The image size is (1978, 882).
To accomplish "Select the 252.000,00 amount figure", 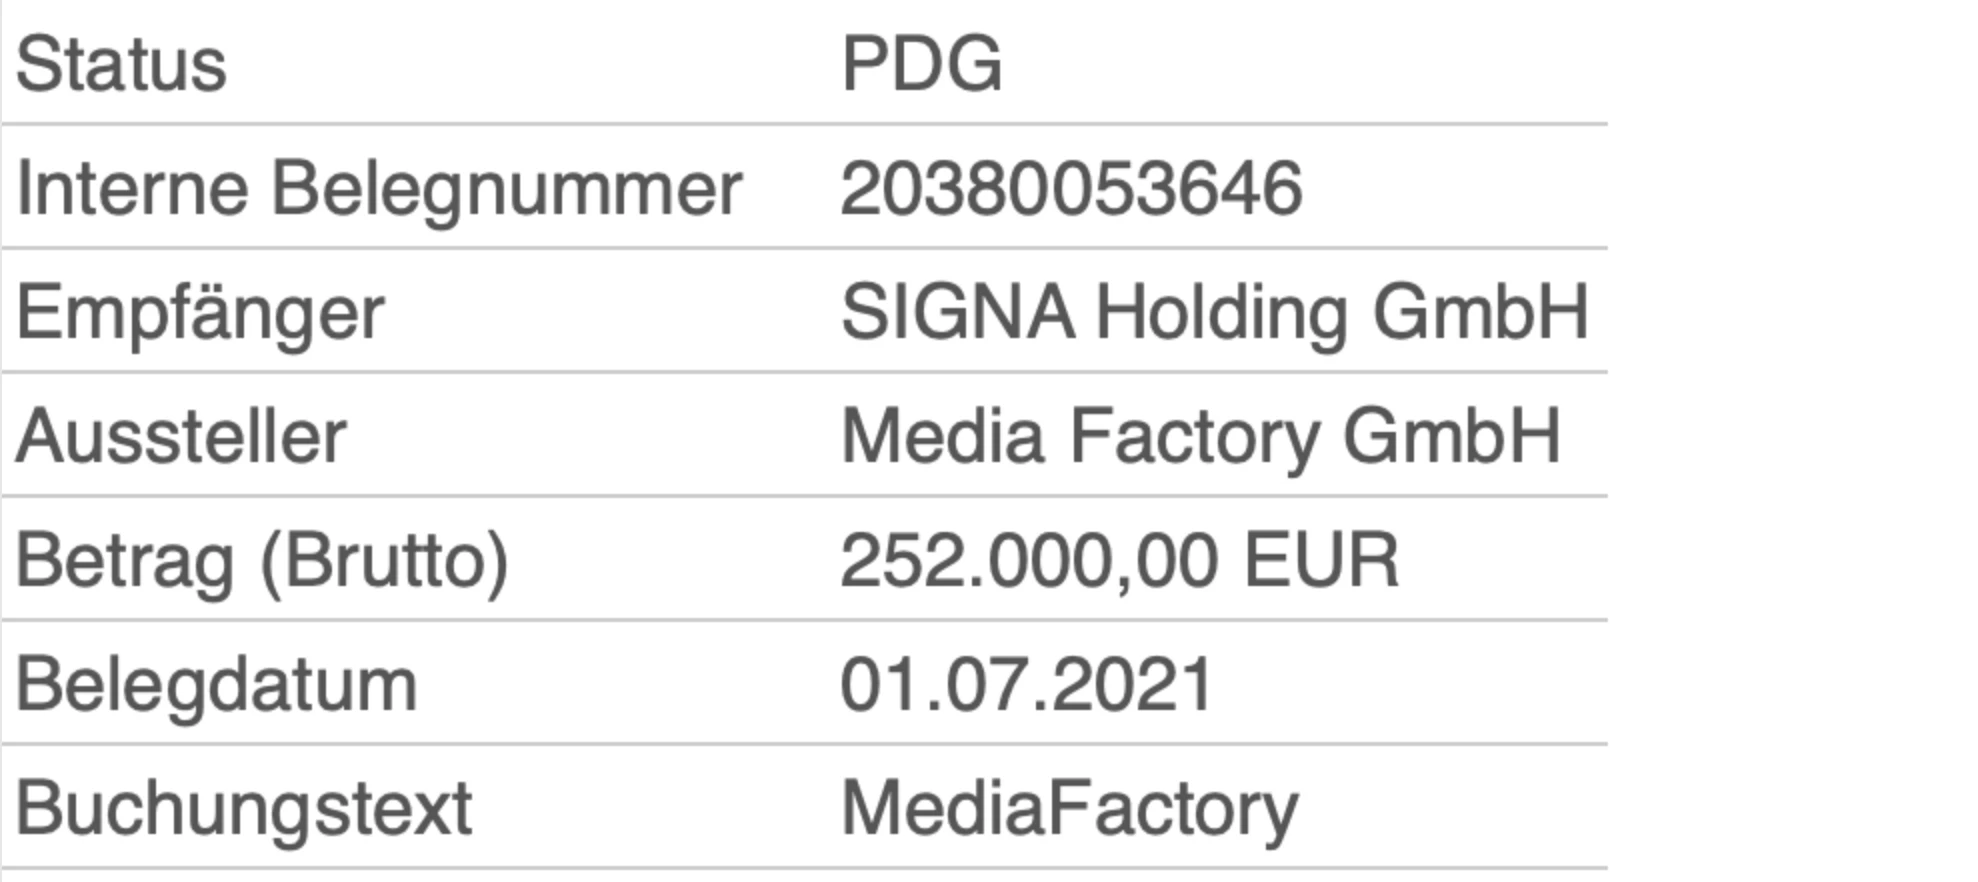I will coord(1029,561).
